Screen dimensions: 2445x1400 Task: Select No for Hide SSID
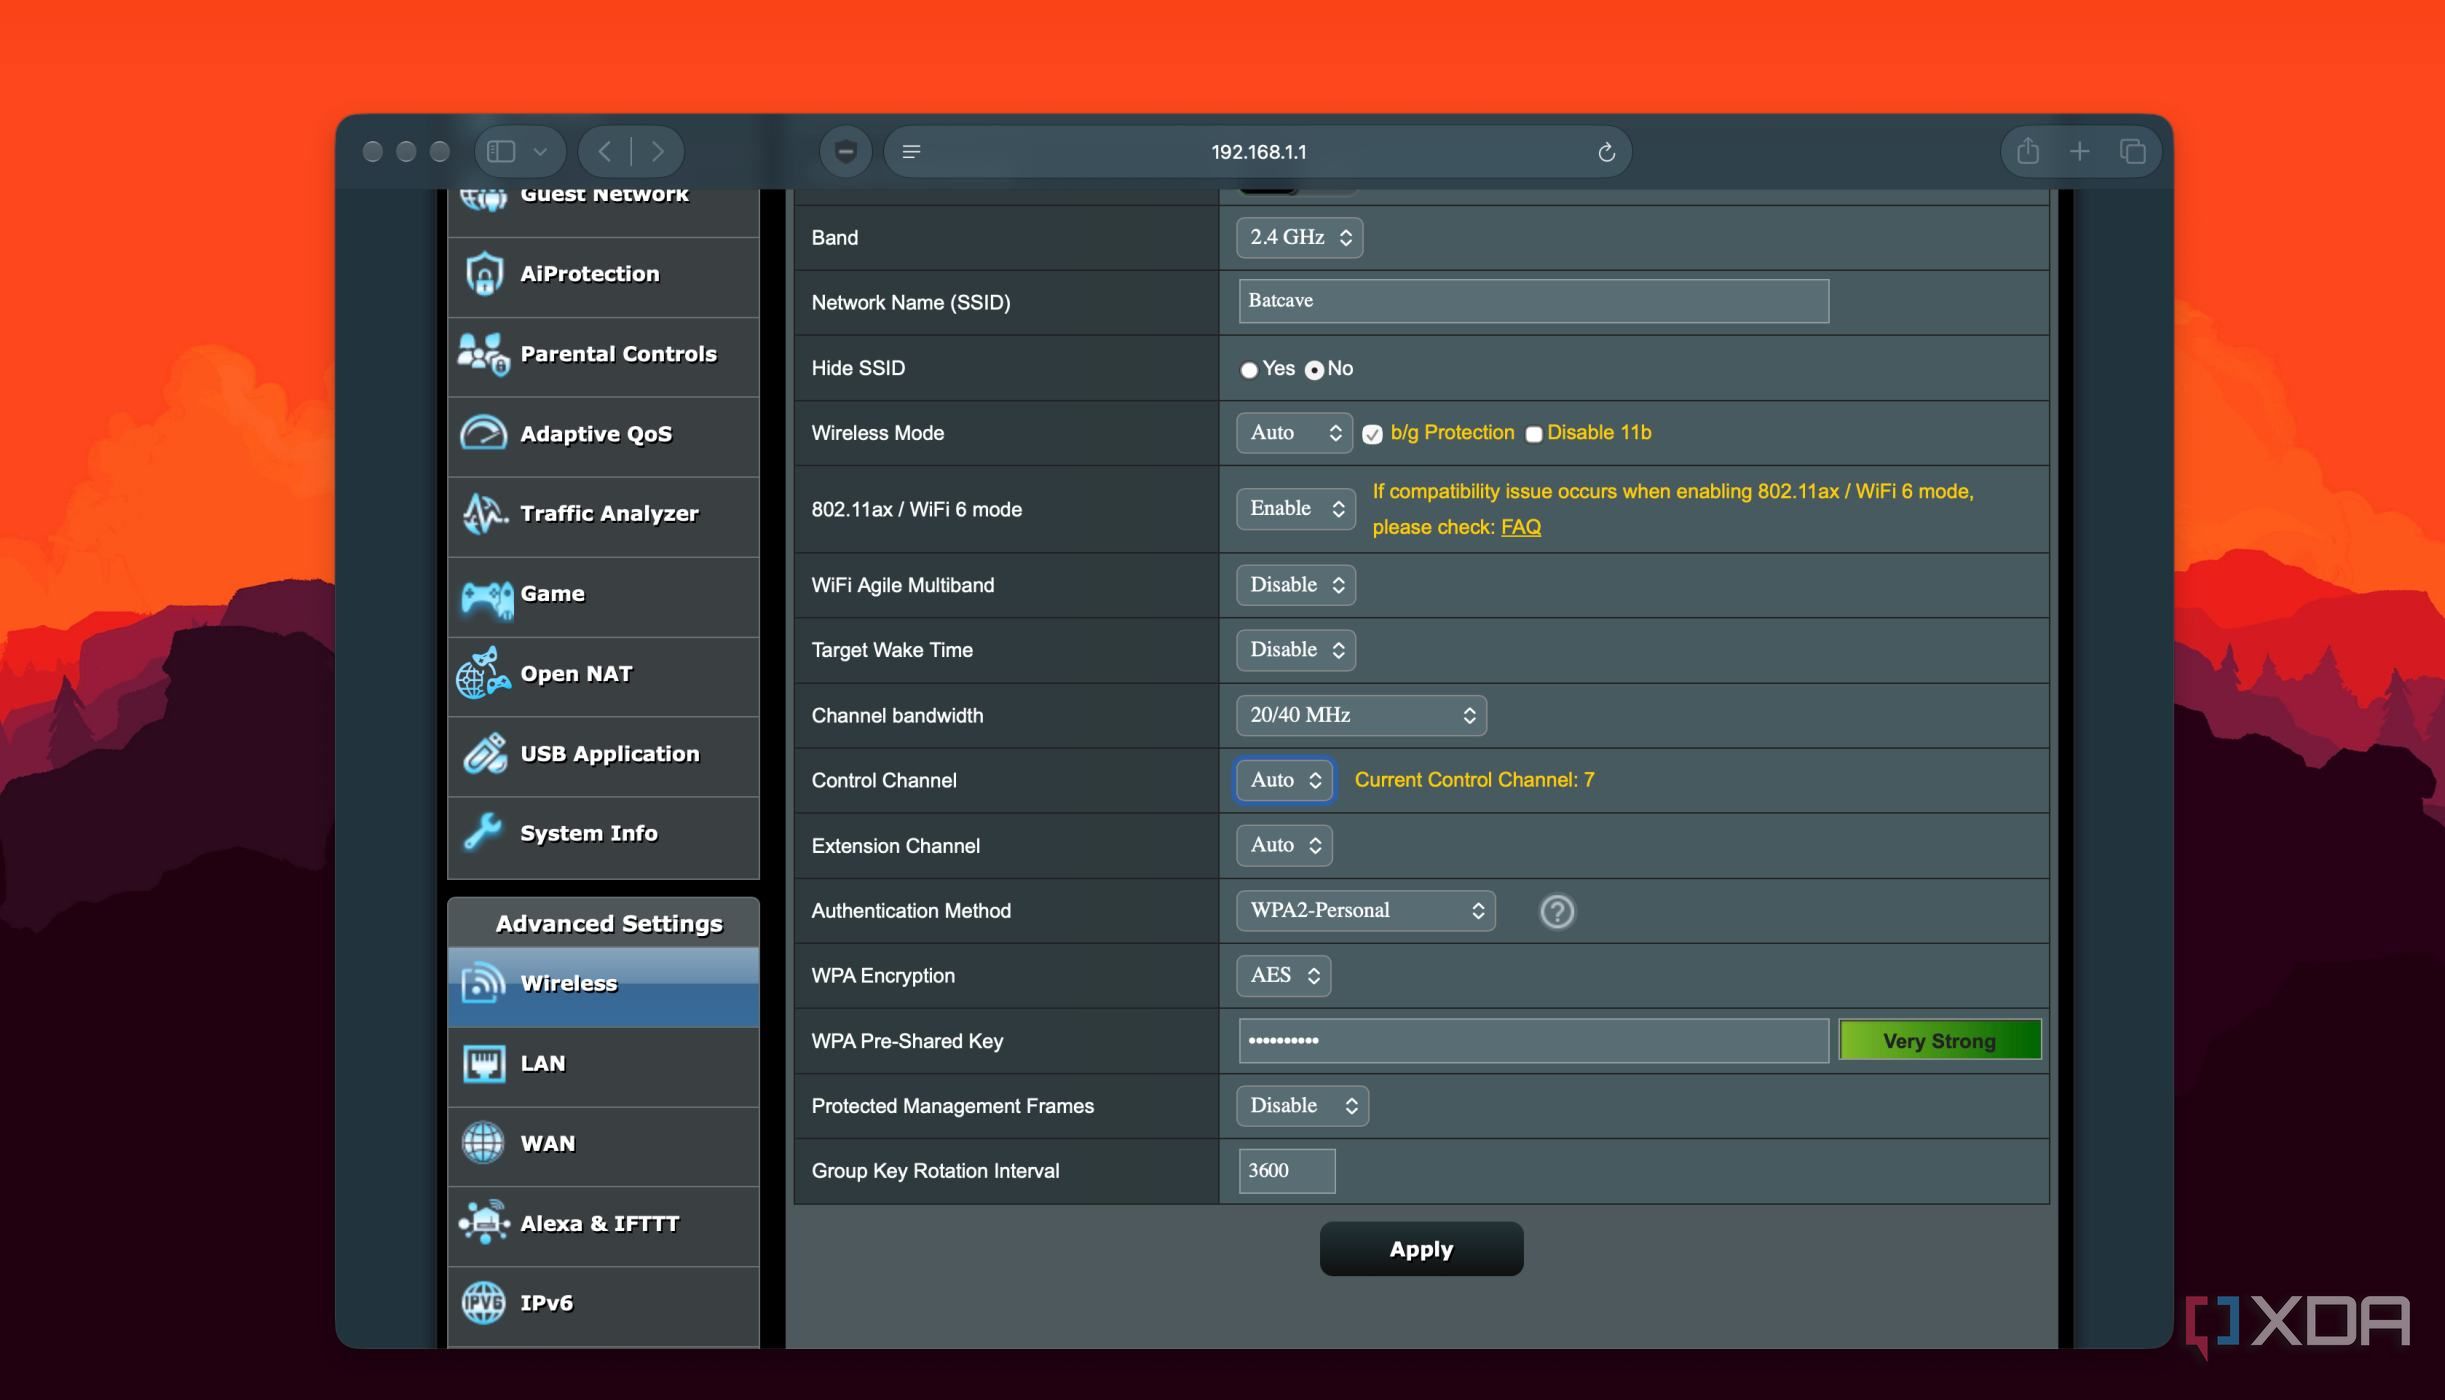(x=1314, y=370)
